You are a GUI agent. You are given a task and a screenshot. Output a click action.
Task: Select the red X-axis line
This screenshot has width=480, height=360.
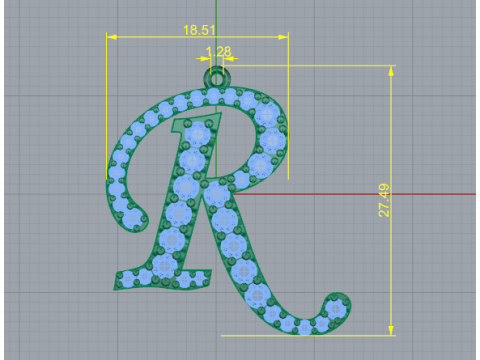click(x=354, y=194)
